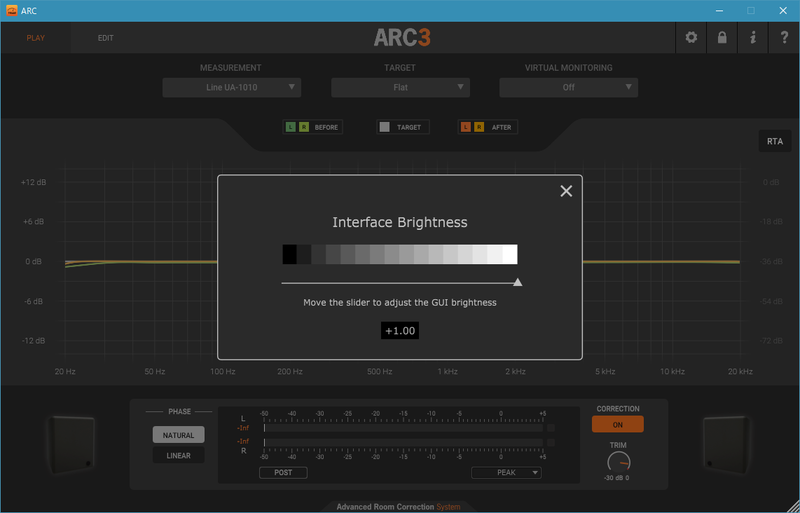Toggle the POST meter button

(x=283, y=473)
